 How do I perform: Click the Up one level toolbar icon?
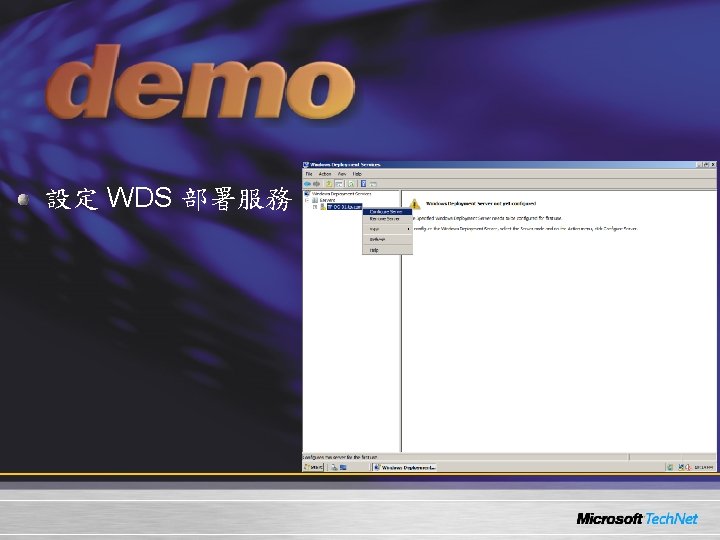click(329, 184)
